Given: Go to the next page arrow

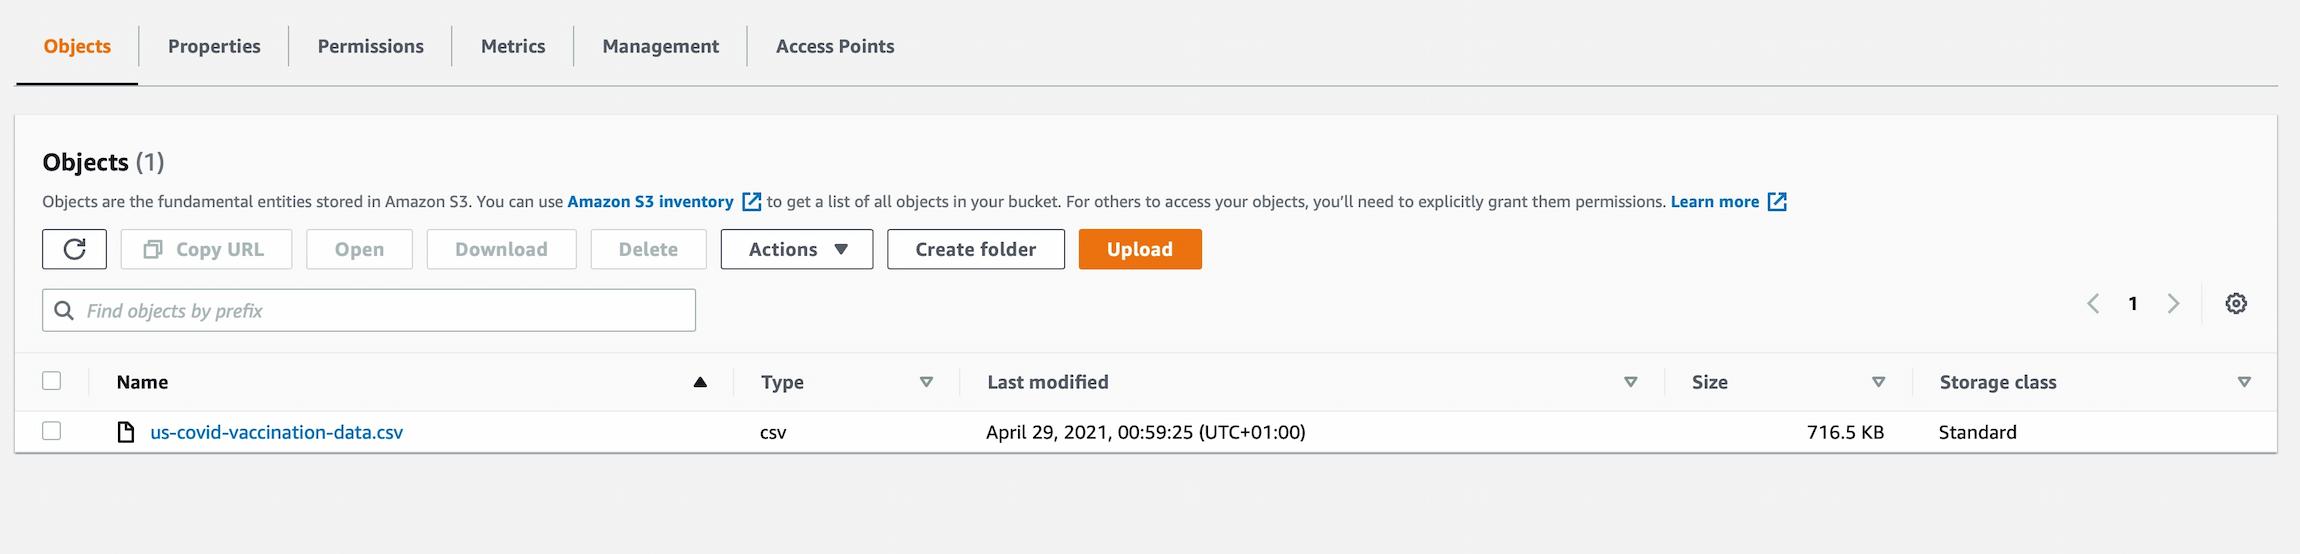Looking at the screenshot, I should 2173,303.
